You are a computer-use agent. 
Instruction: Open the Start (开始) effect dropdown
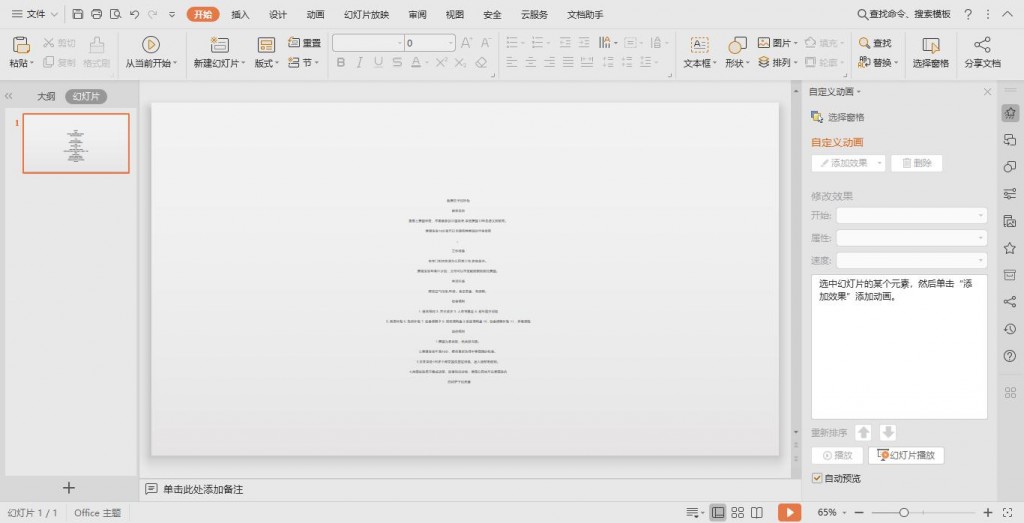coord(912,215)
